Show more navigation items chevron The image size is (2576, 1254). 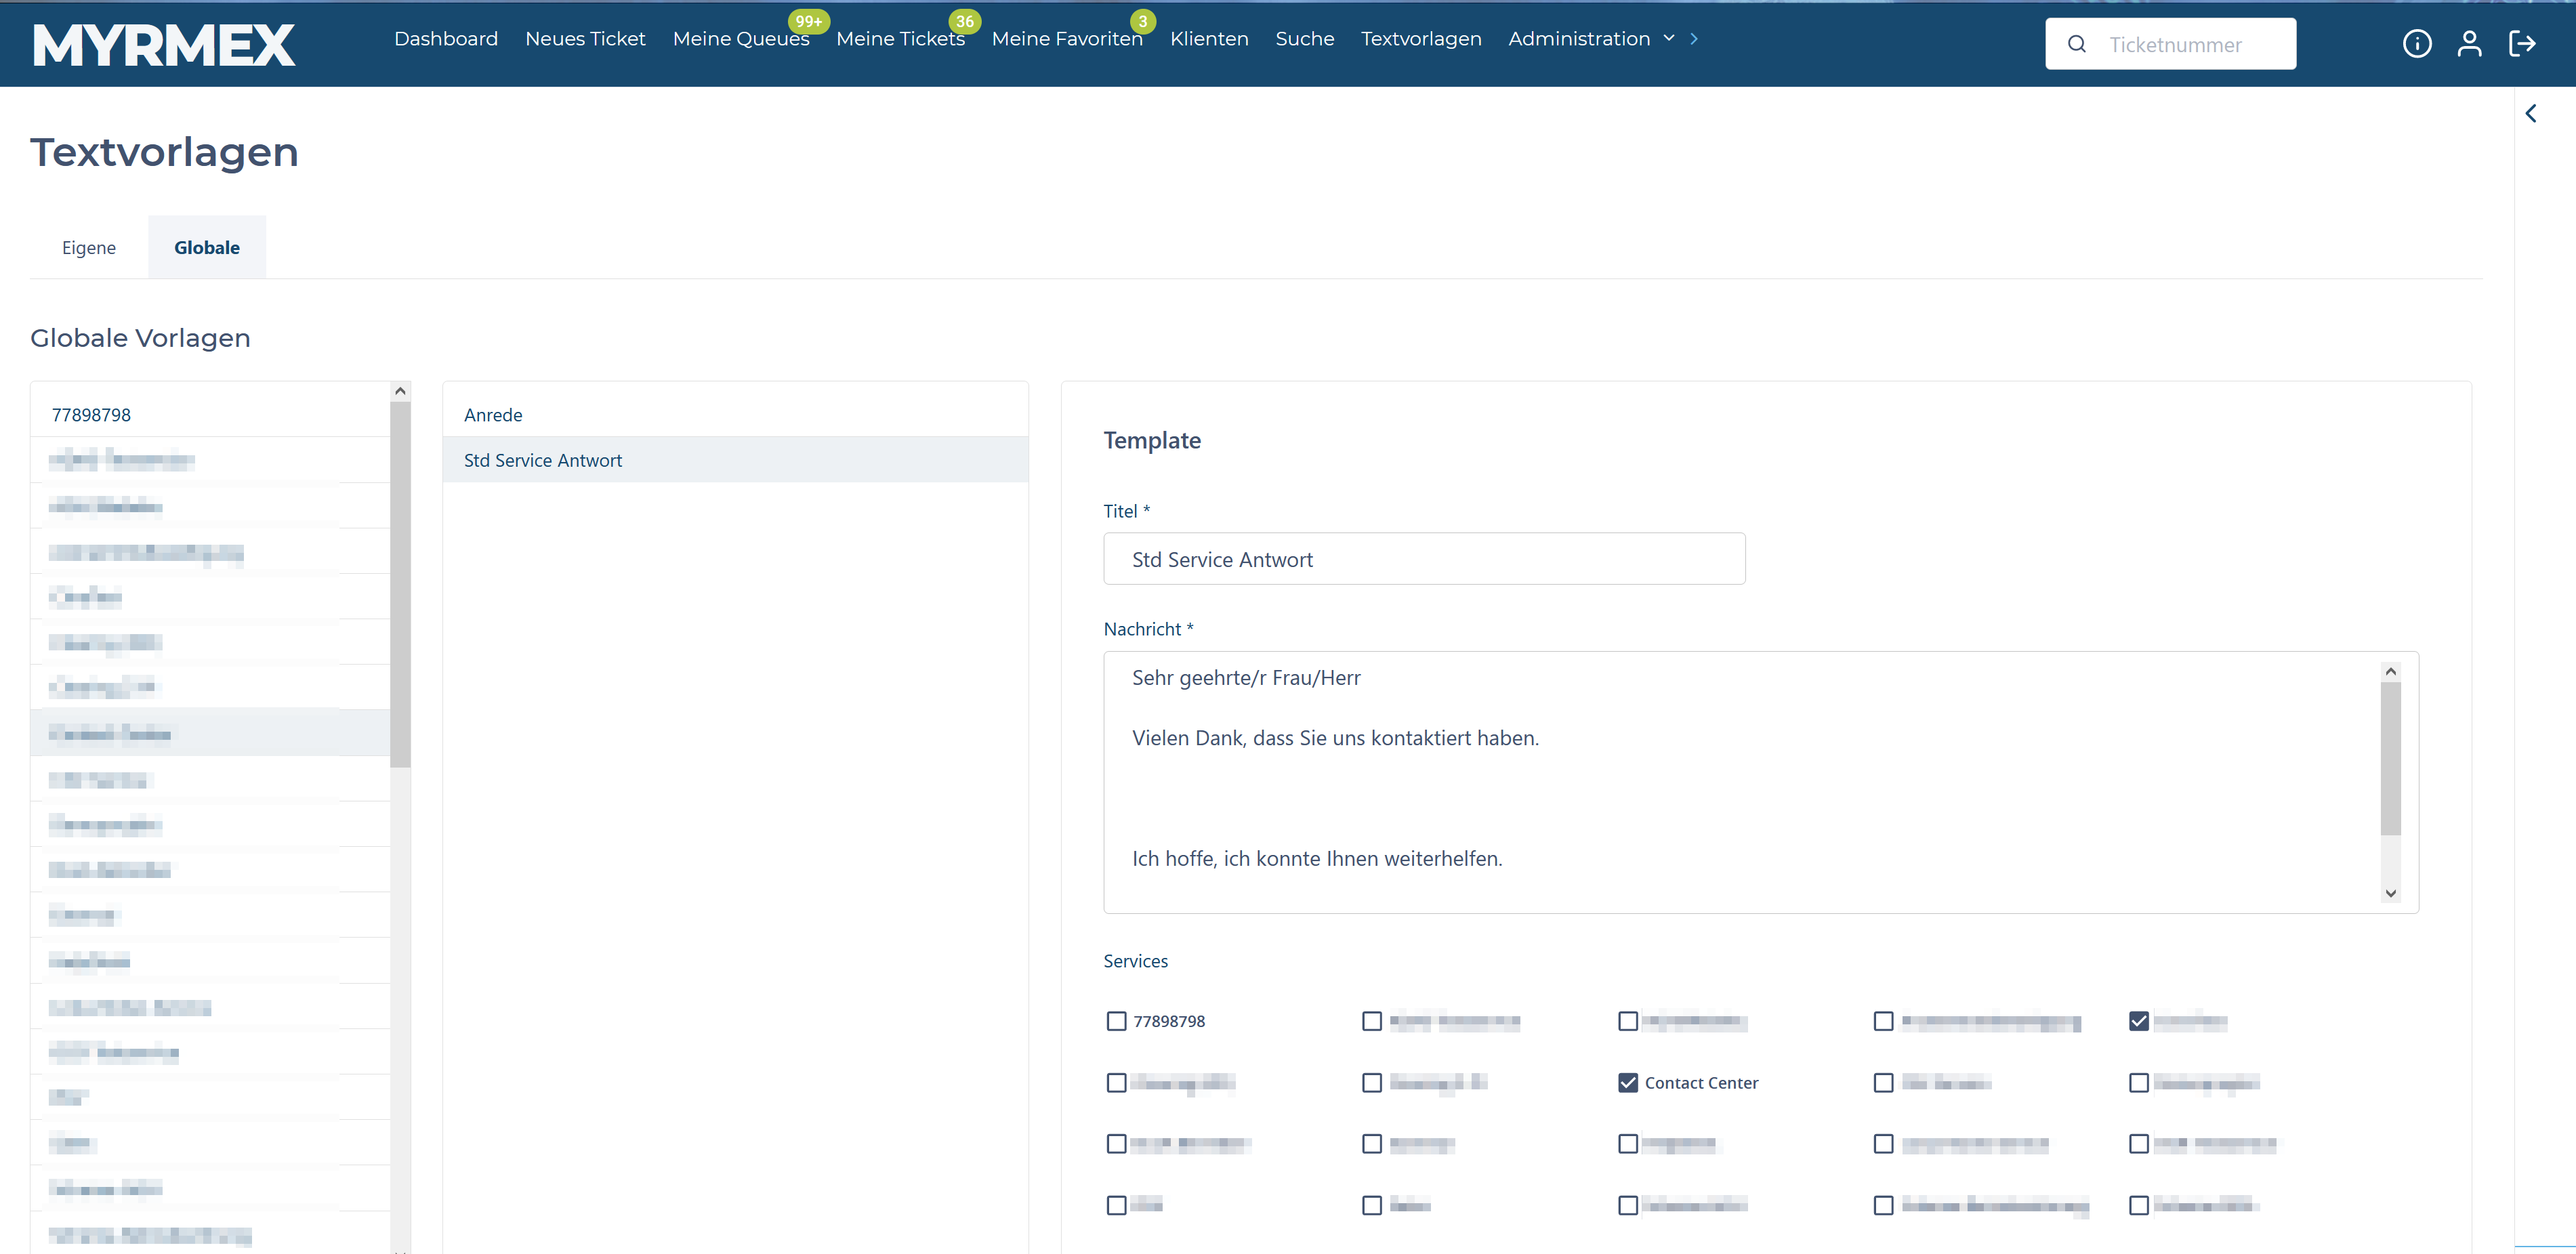[1694, 38]
